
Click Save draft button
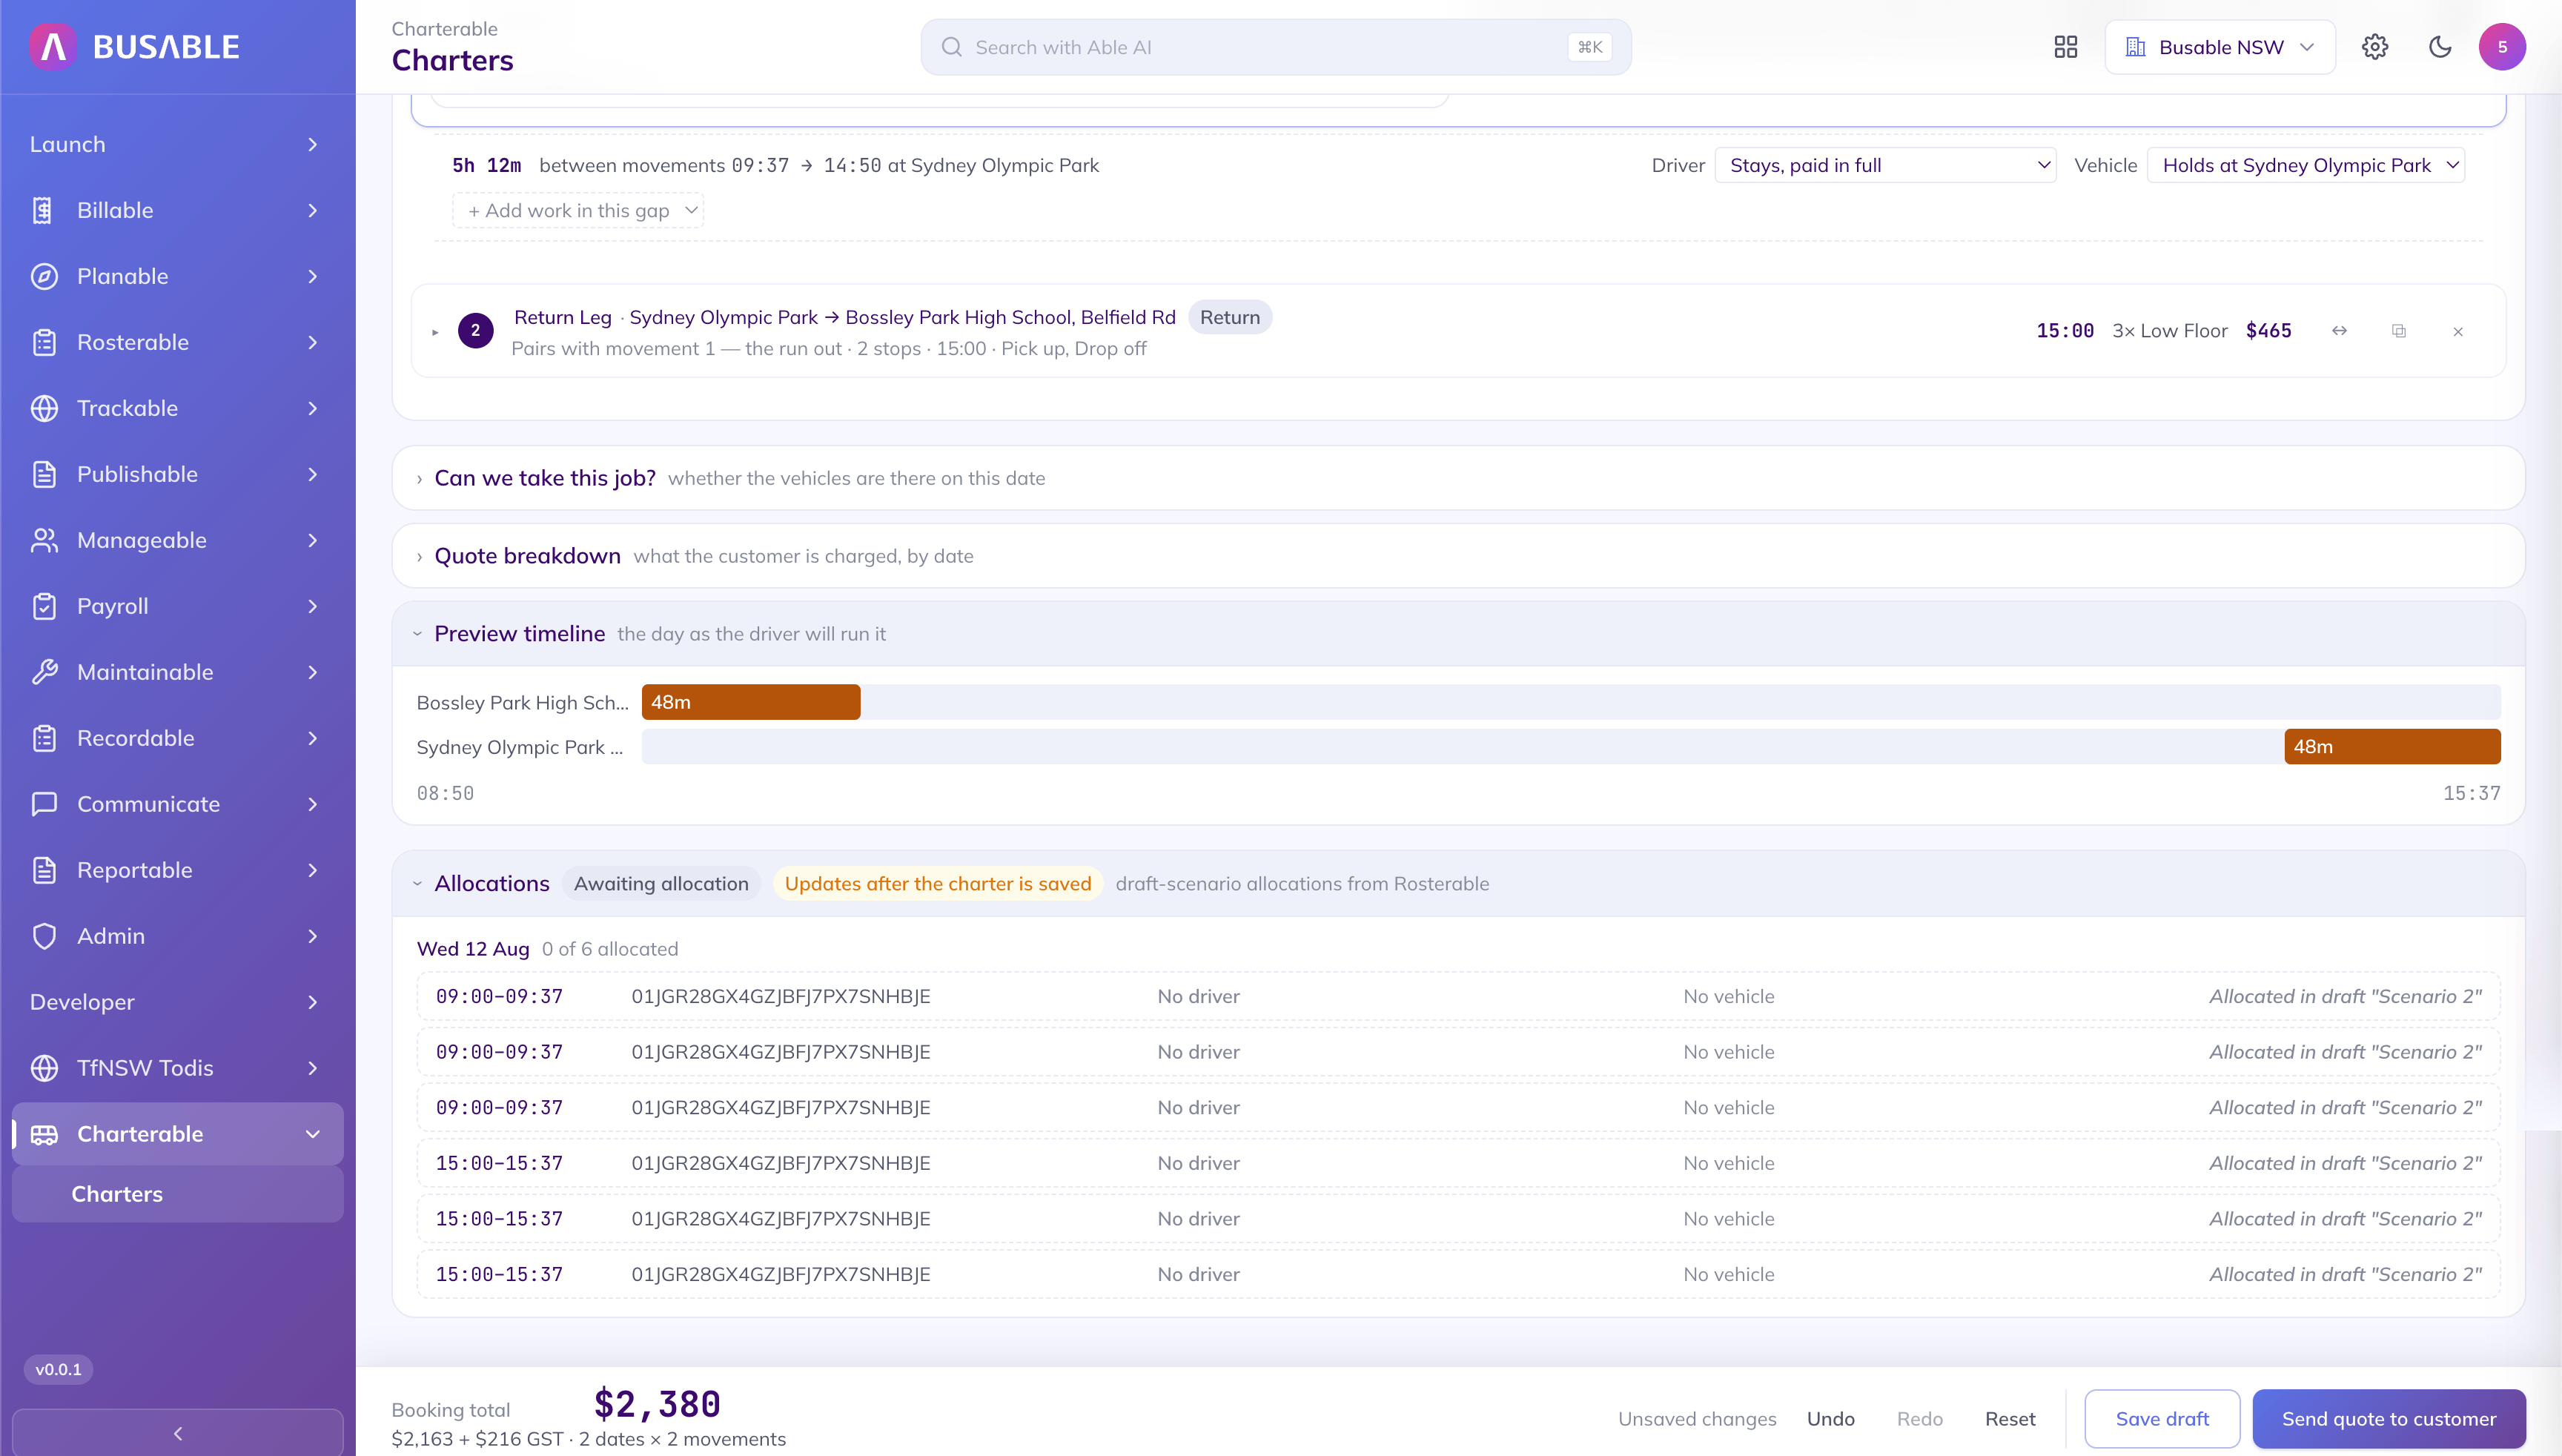[x=2162, y=1419]
